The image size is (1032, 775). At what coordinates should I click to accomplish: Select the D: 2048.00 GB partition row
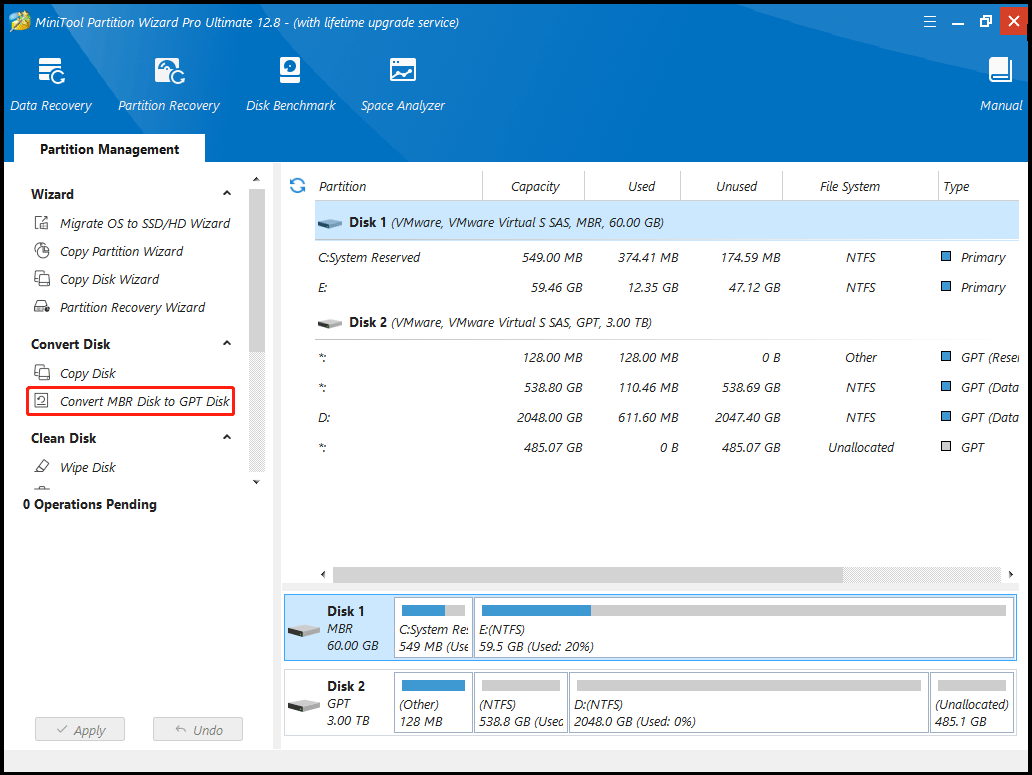667,417
